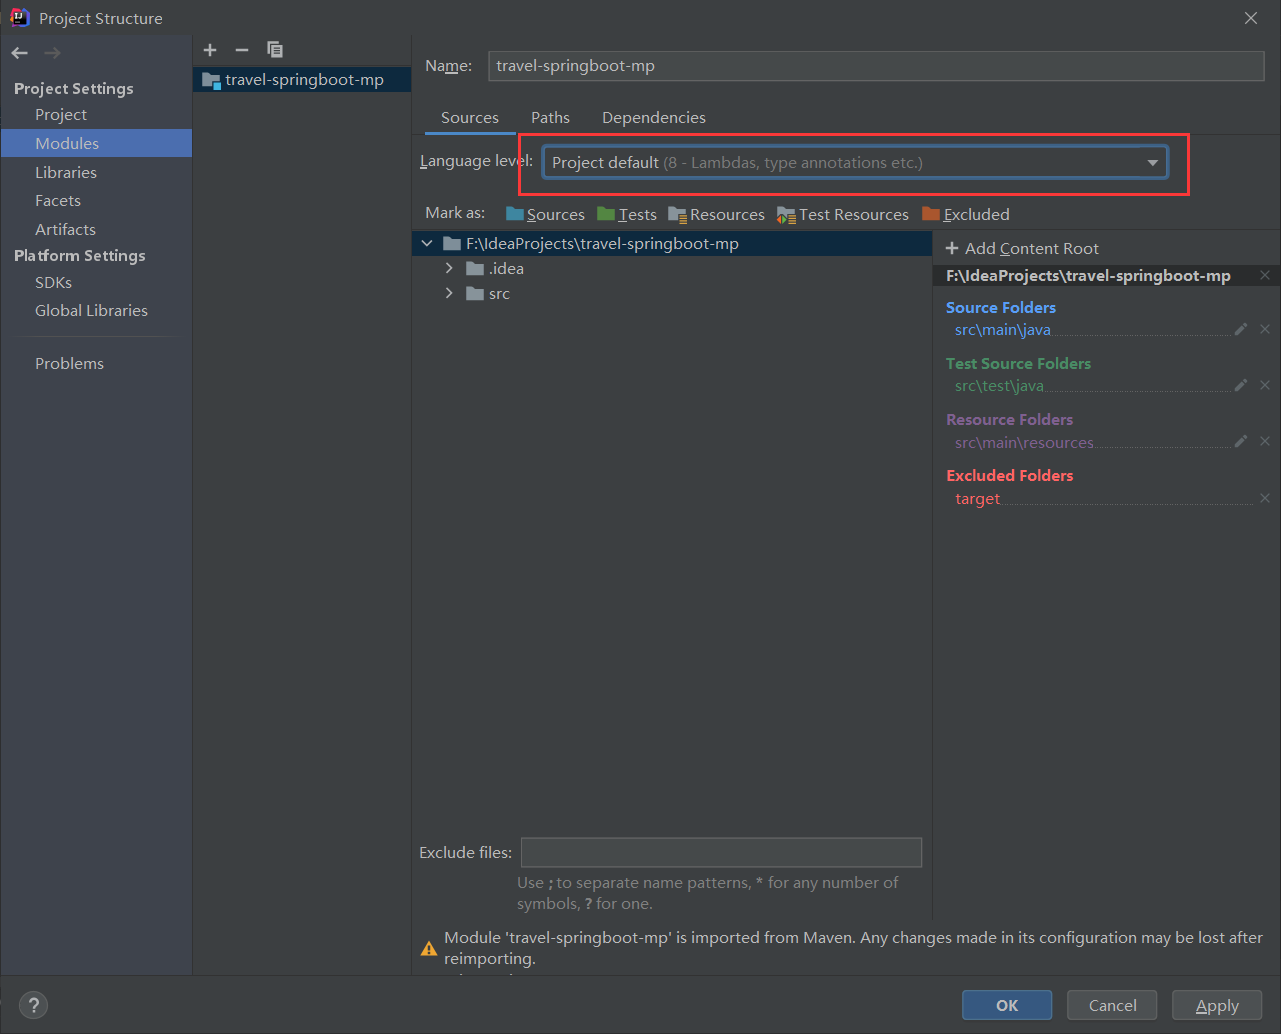Screen dimensions: 1281x1034
Task: Remove selected module with the minus icon
Action: pyautogui.click(x=242, y=50)
